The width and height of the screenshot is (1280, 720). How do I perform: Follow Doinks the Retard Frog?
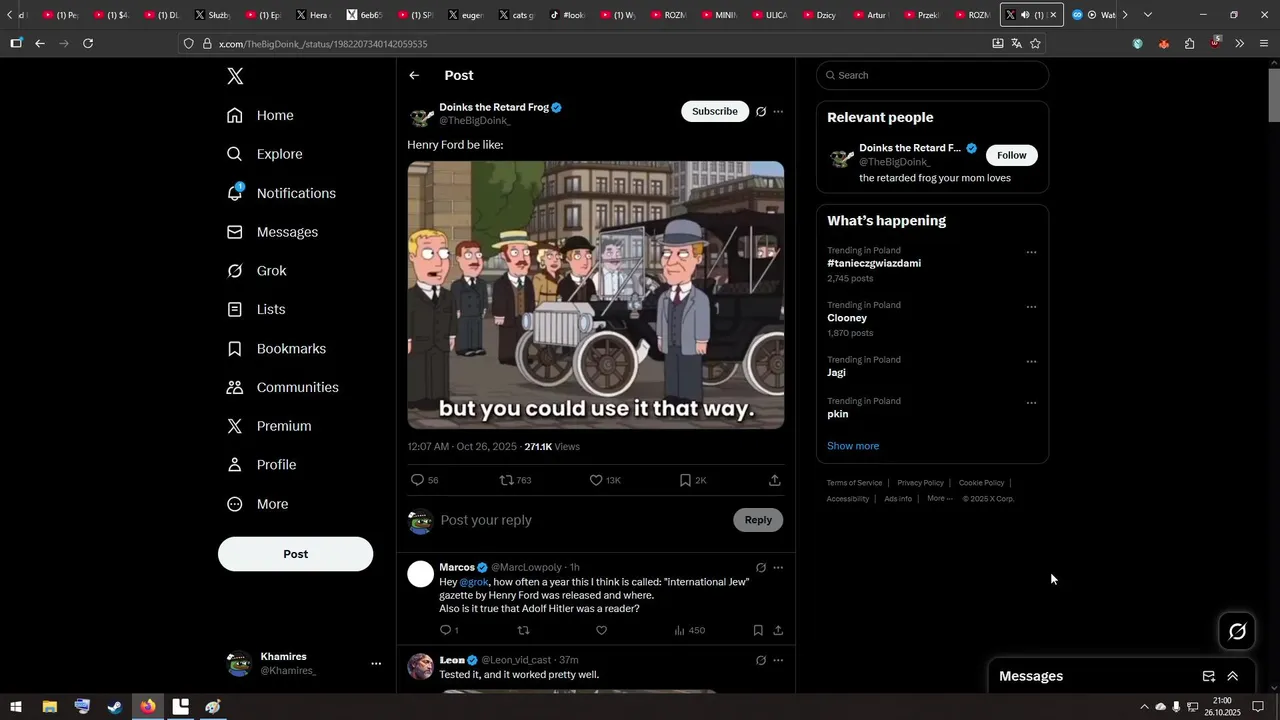[x=1012, y=155]
